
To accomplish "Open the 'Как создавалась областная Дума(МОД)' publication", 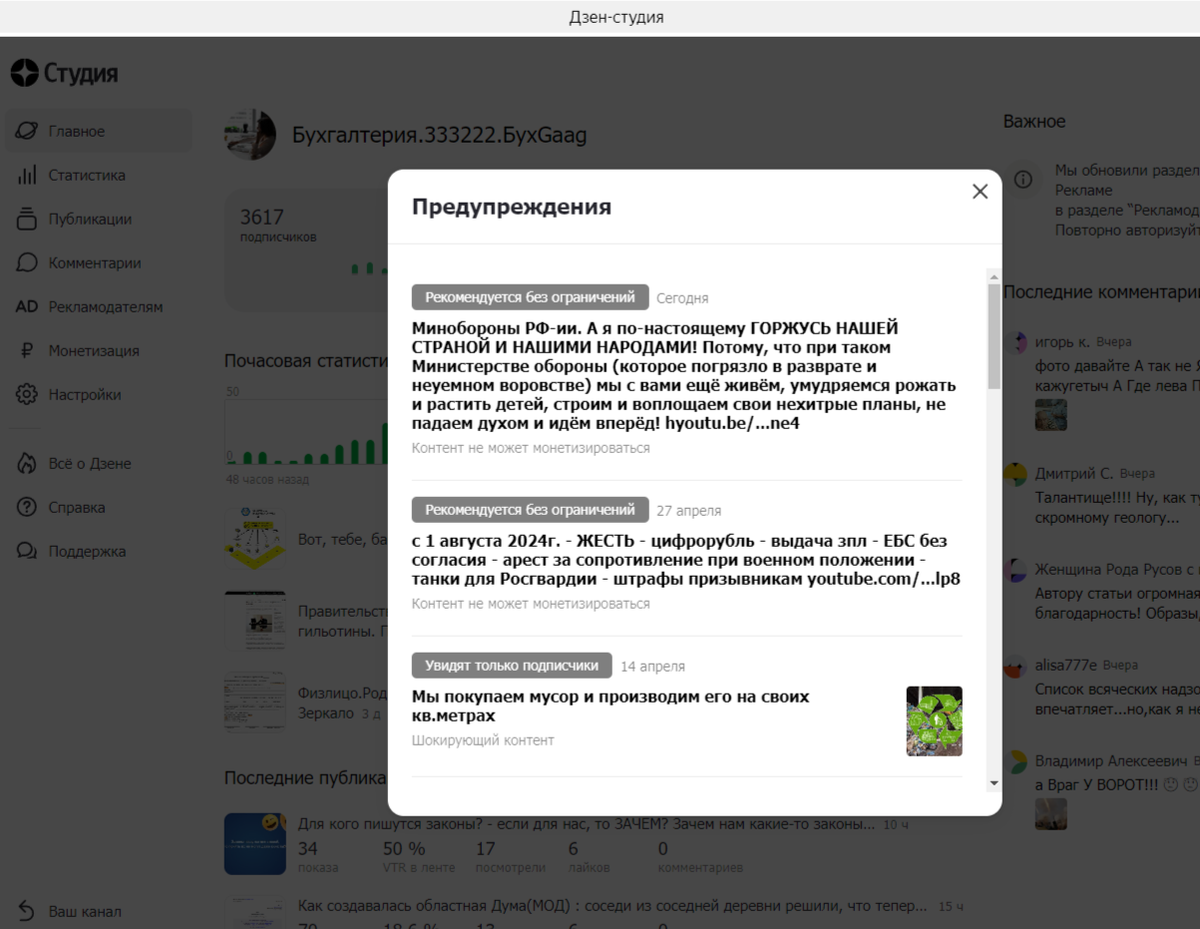I will [x=612, y=906].
